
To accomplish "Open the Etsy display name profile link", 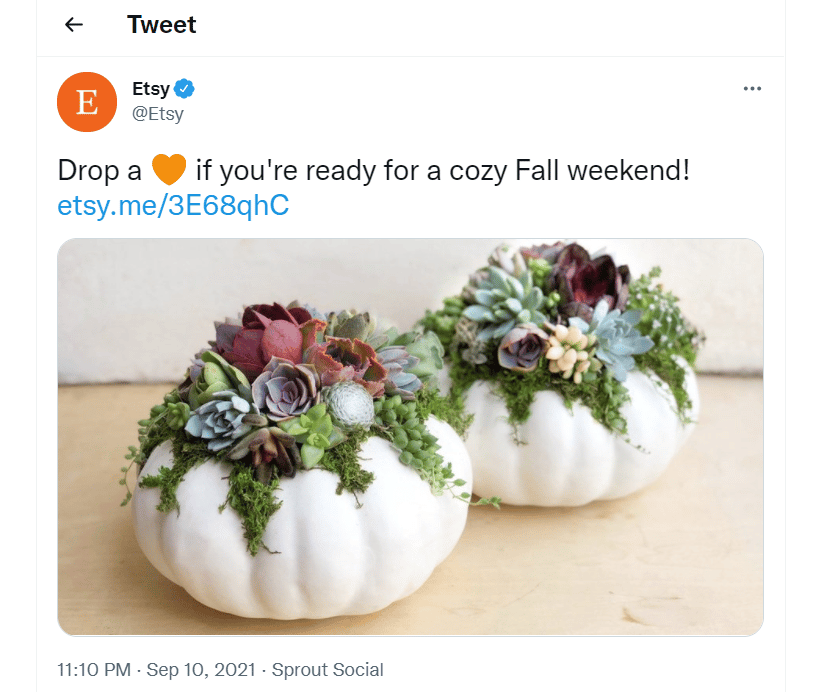I will (x=150, y=89).
